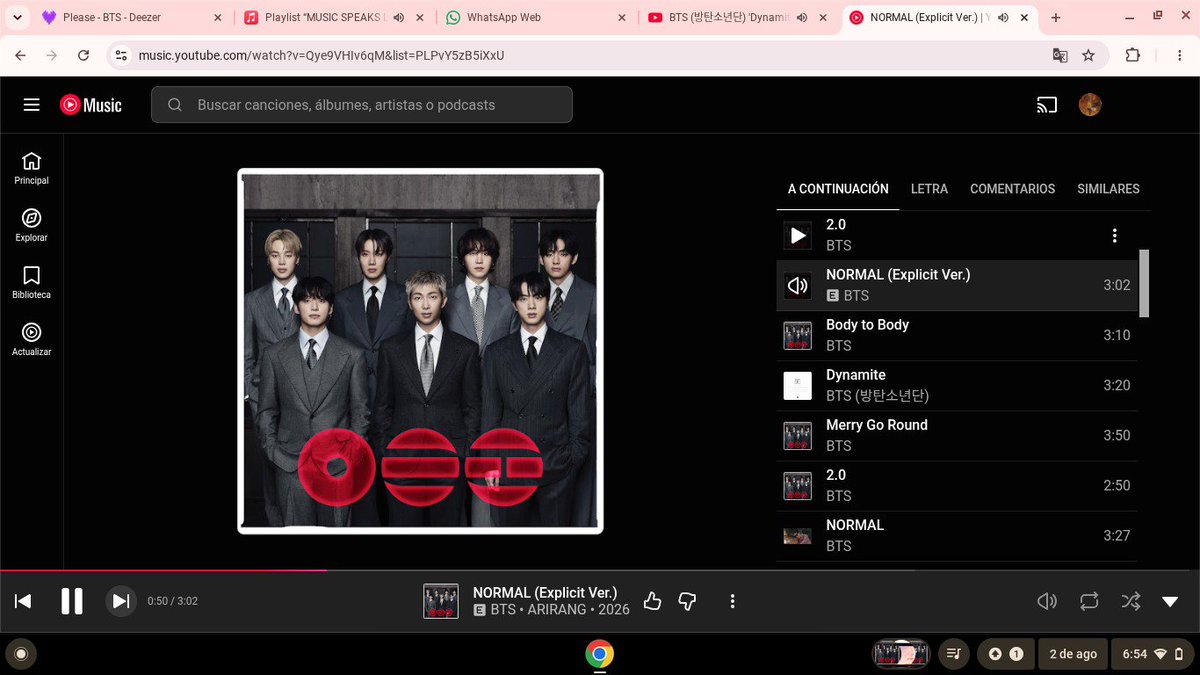Screen dimensions: 1200x675
Task: Skip to the previous track
Action: 23,601
